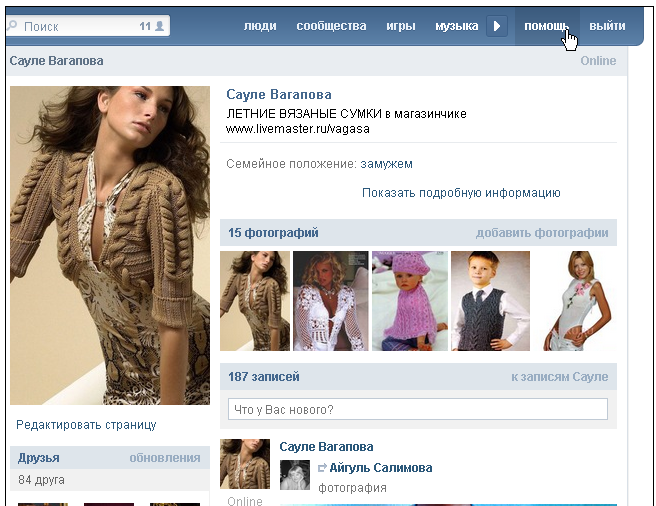Go to the игры section
Image resolution: width=656 pixels, height=506 pixels.
pyautogui.click(x=401, y=26)
